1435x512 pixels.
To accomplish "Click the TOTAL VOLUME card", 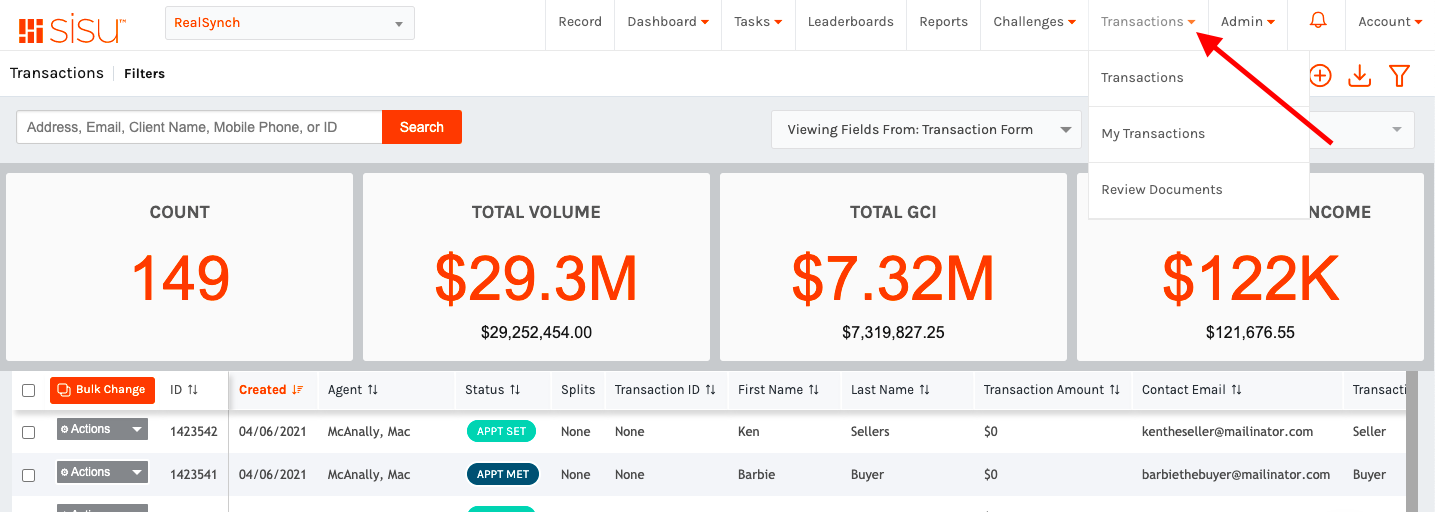I will (x=536, y=267).
